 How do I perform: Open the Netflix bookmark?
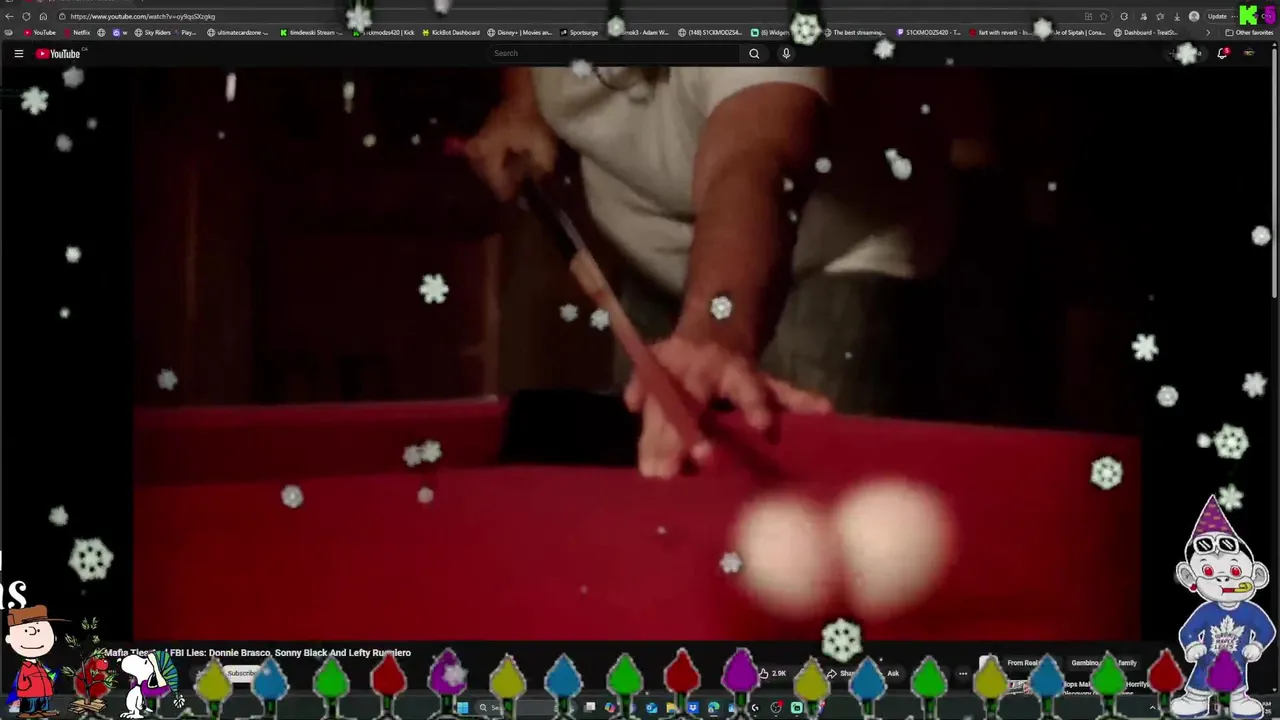click(76, 32)
